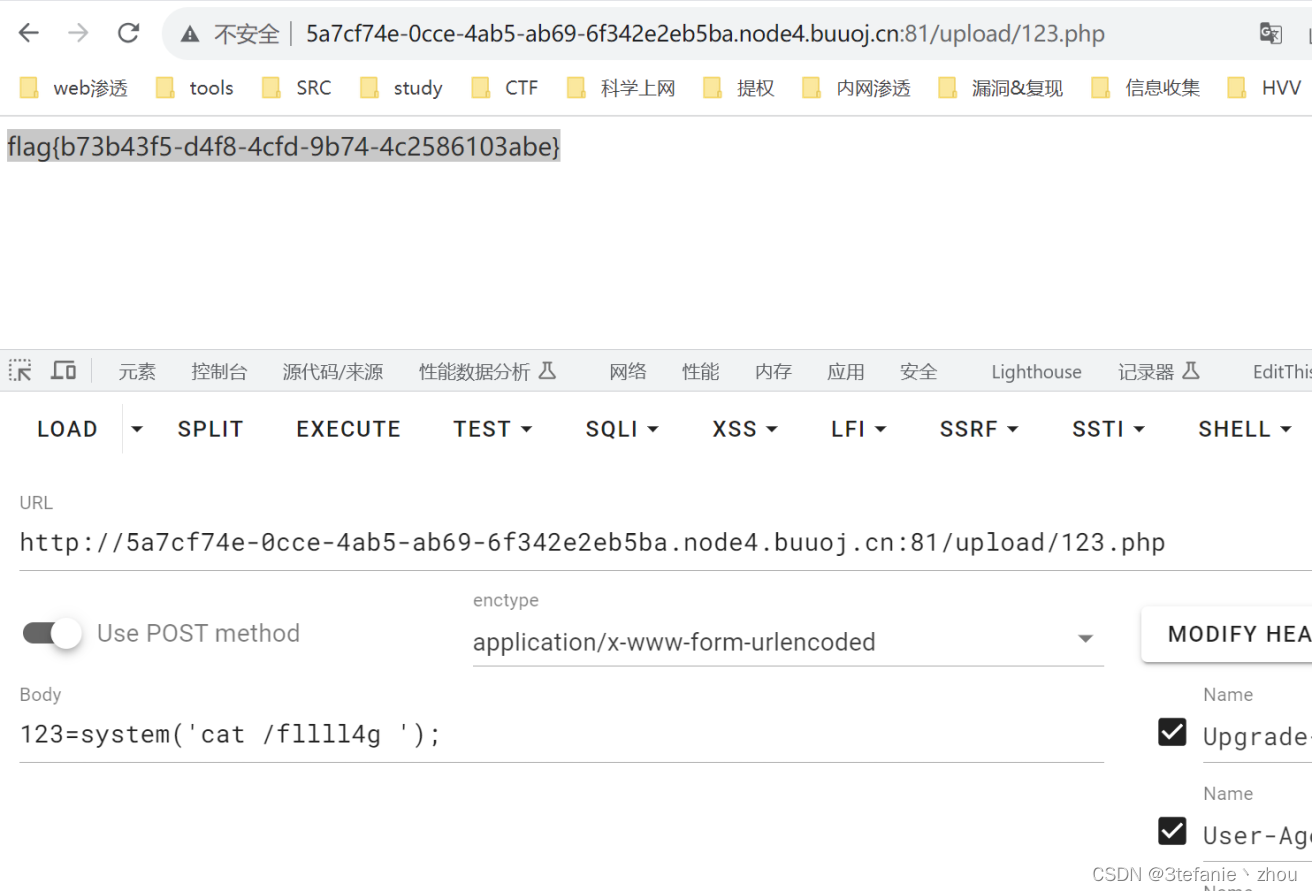The height and width of the screenshot is (891, 1312).
Task: Switch to the 性能数据分析 DevTools tab
Action: point(487,372)
